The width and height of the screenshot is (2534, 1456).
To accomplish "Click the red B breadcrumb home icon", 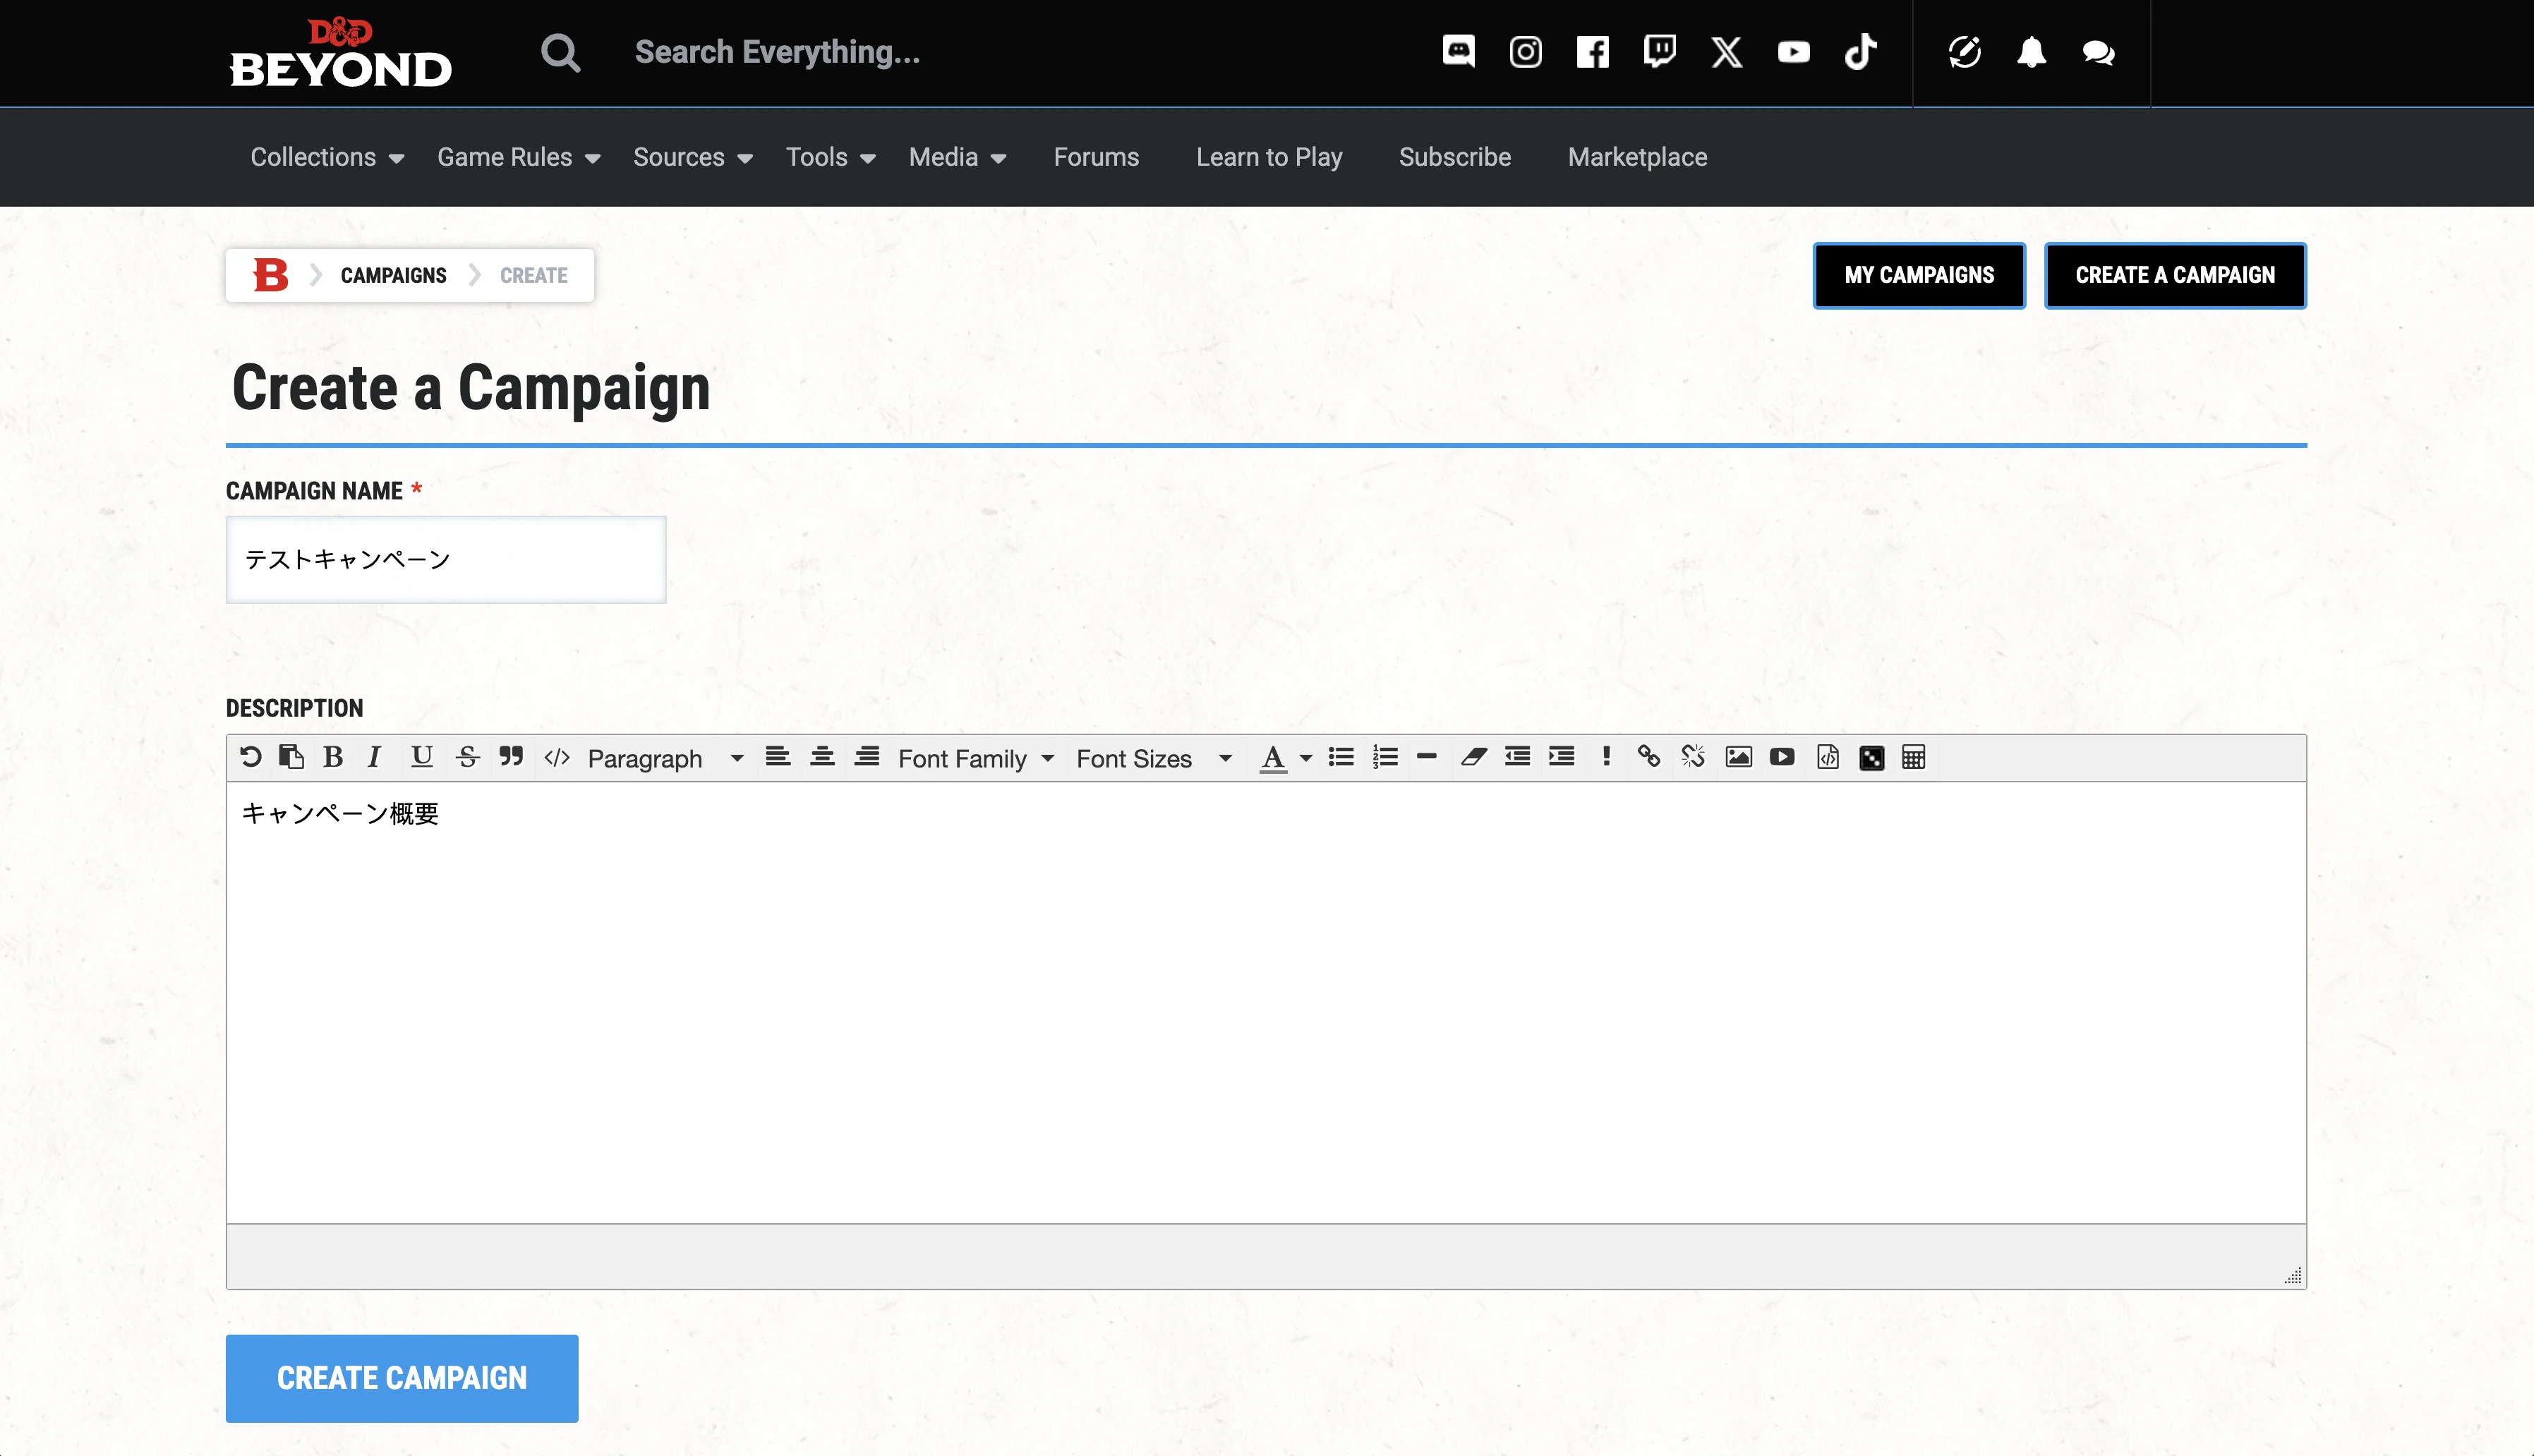I will (x=270, y=275).
